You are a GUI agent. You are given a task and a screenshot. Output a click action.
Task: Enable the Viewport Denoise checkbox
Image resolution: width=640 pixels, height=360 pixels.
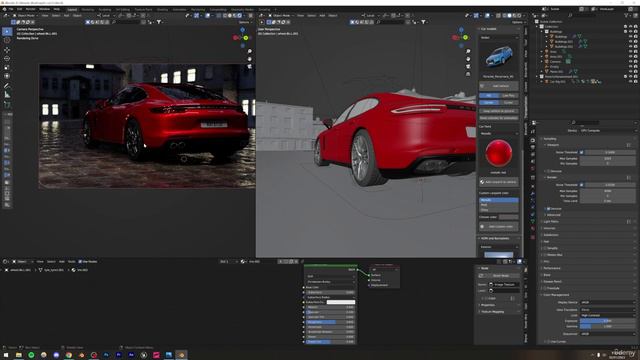pos(548,171)
